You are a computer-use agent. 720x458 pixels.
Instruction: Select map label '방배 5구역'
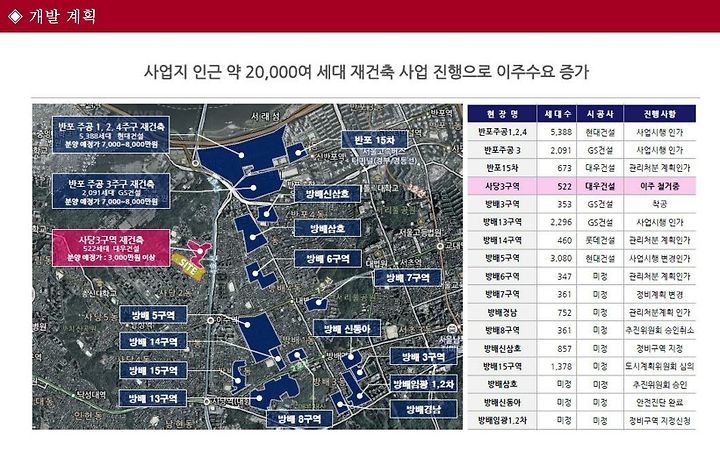(153, 315)
